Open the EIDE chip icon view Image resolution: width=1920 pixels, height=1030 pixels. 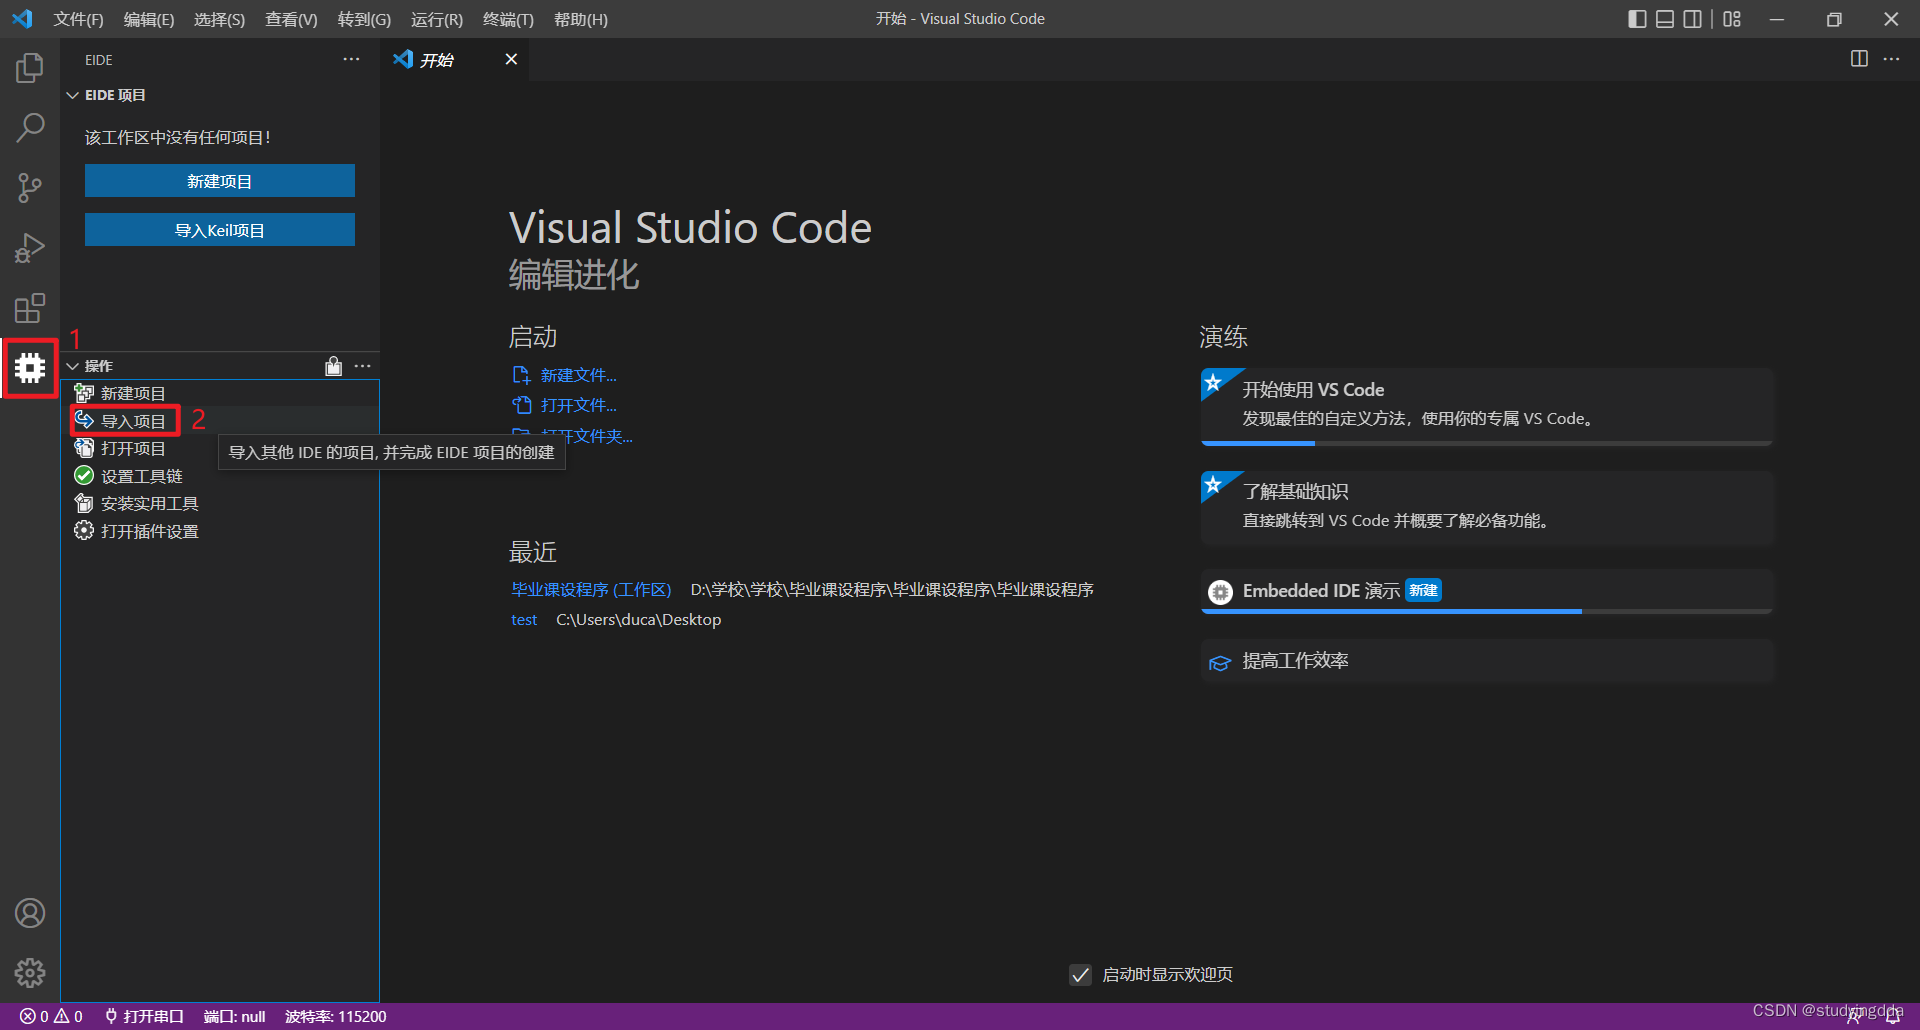(x=30, y=368)
